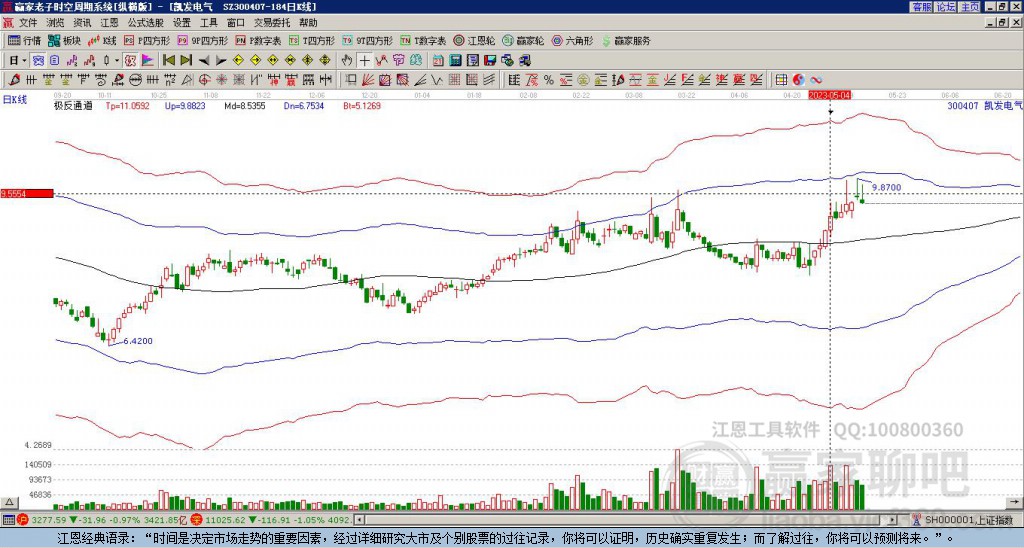Open the P四方形 tool
The width and height of the screenshot is (1024, 548).
[147, 40]
